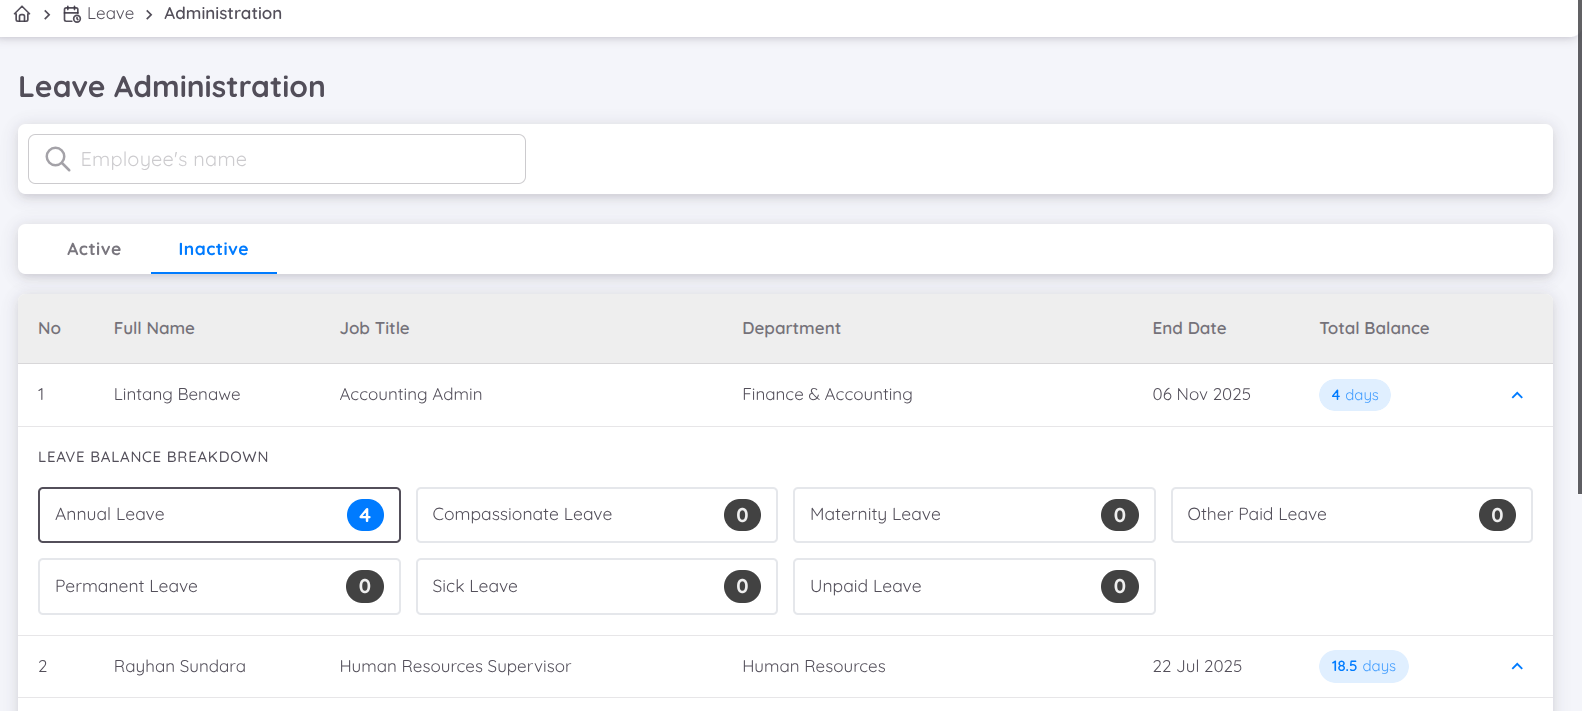Select the Unpaid Leave card
This screenshot has width=1582, height=711.
(x=974, y=586)
